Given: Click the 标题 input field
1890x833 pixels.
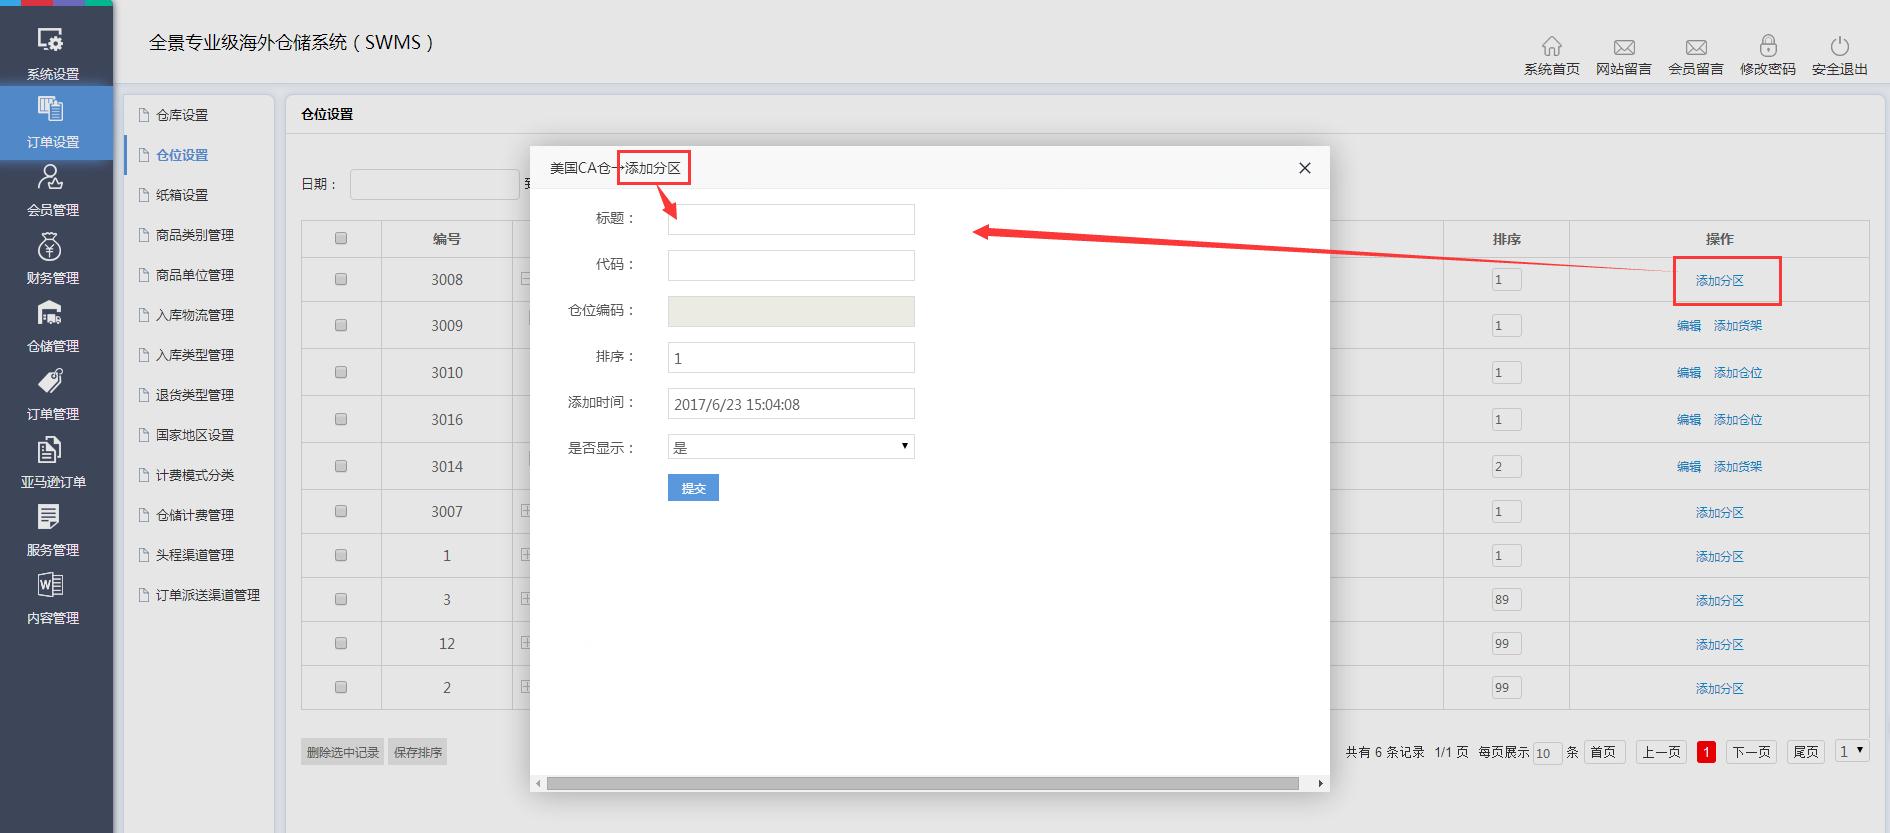Looking at the screenshot, I should [790, 220].
